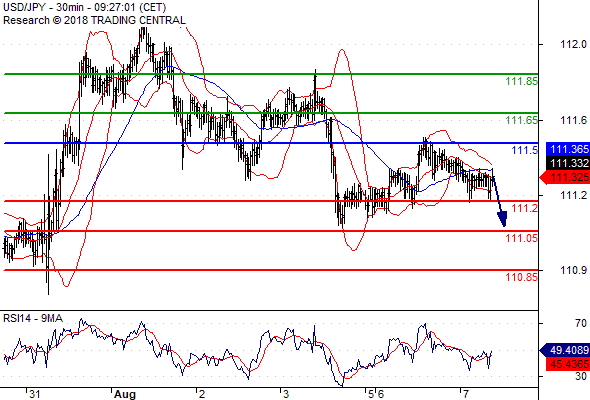Click the 112.0 price axis label

pos(573,44)
